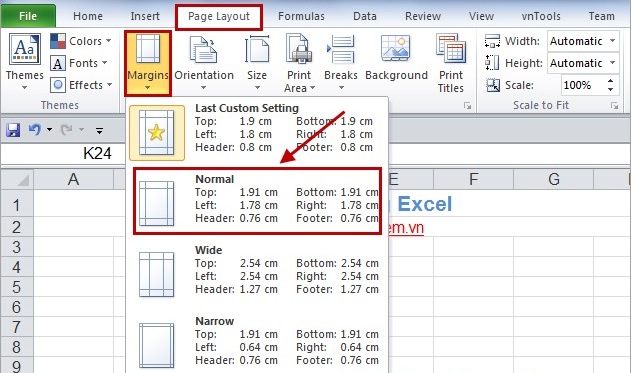Switch to the Insert tab

[145, 16]
